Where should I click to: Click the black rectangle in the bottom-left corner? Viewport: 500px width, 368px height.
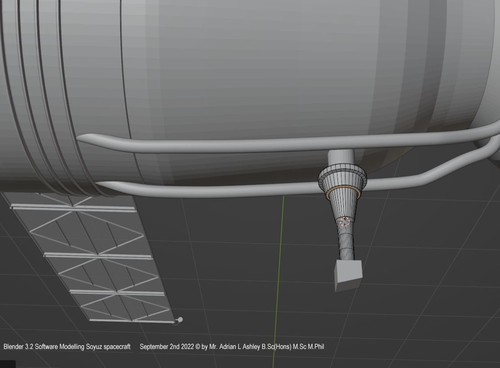point(8,364)
